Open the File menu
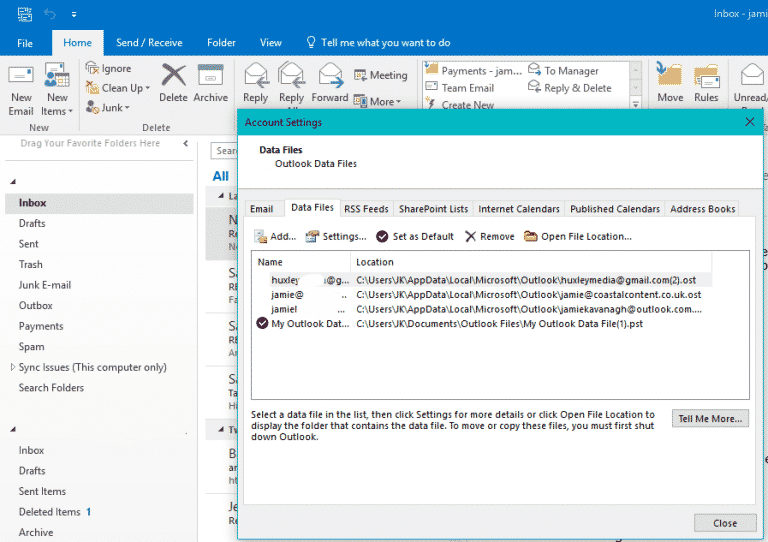 [25, 43]
